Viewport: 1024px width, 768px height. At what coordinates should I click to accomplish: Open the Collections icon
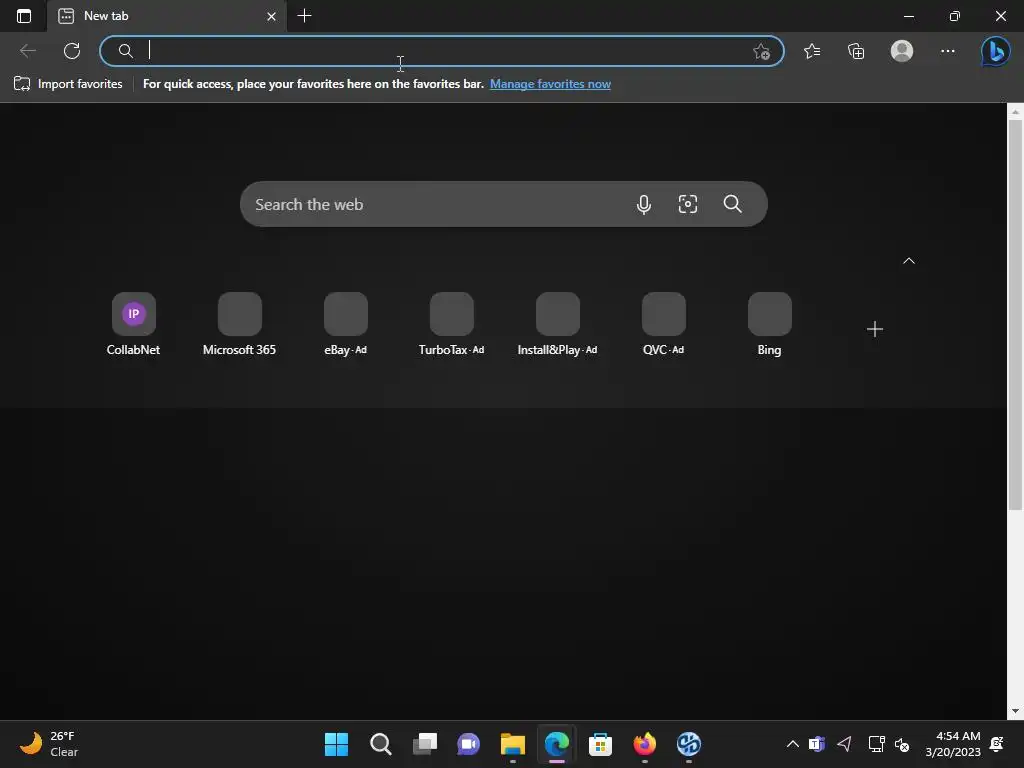[856, 51]
